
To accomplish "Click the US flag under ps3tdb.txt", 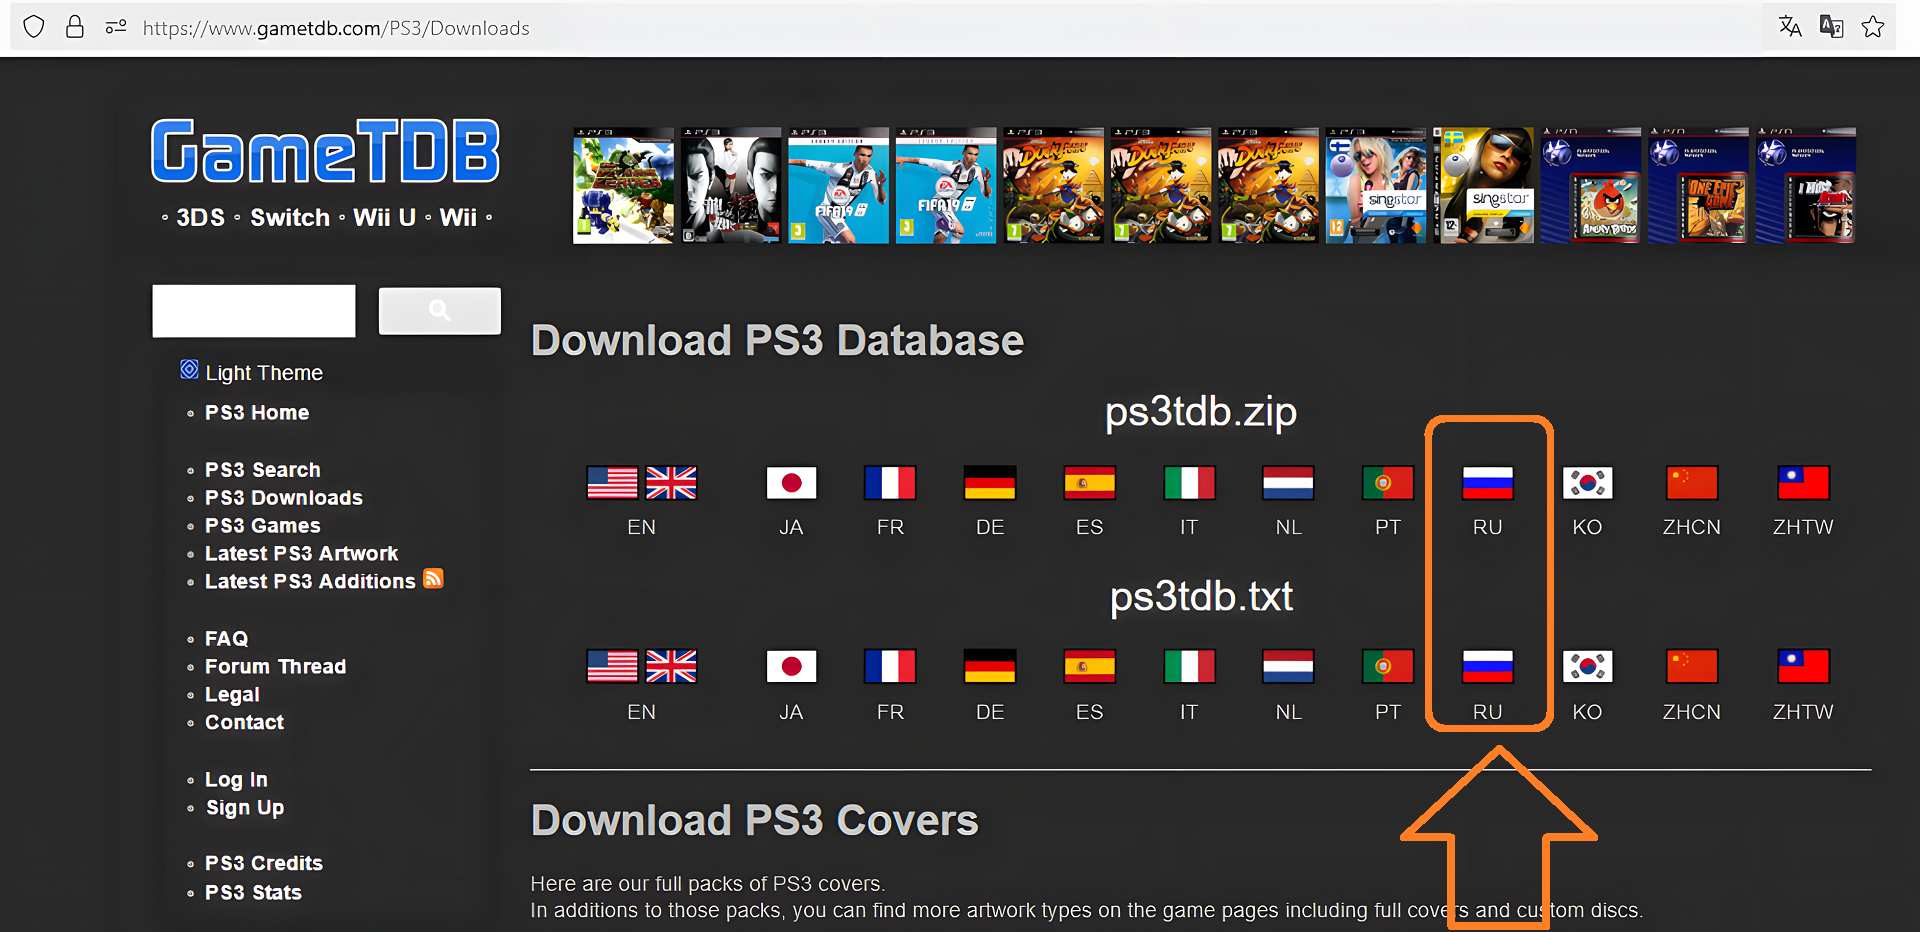I will click(612, 666).
